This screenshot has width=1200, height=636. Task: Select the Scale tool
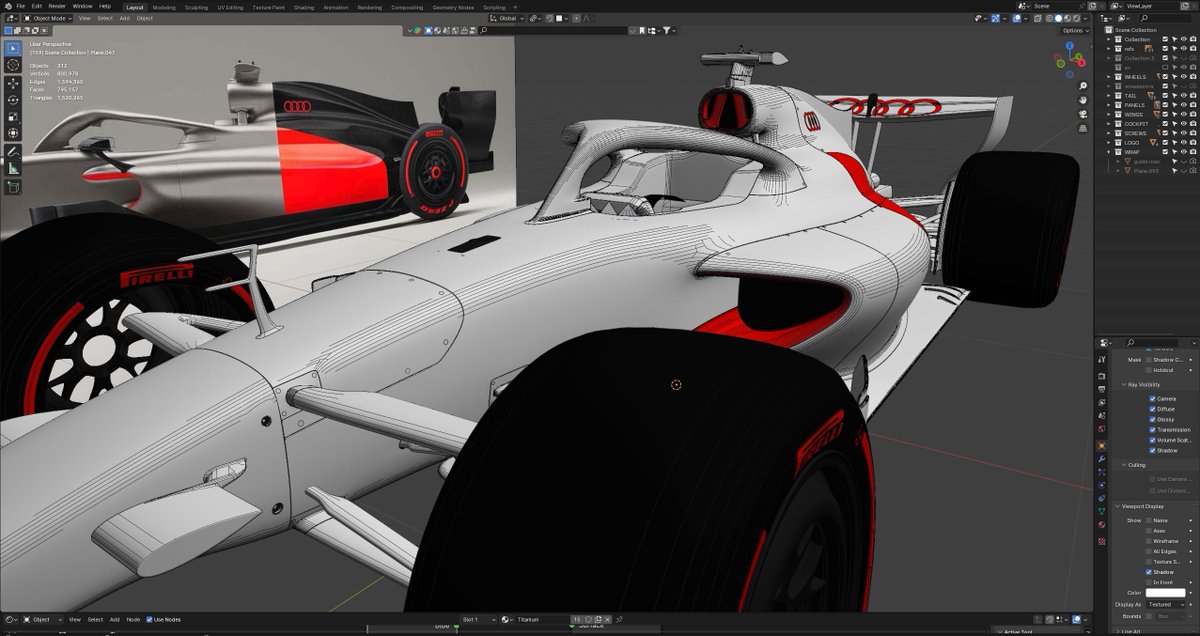13,116
